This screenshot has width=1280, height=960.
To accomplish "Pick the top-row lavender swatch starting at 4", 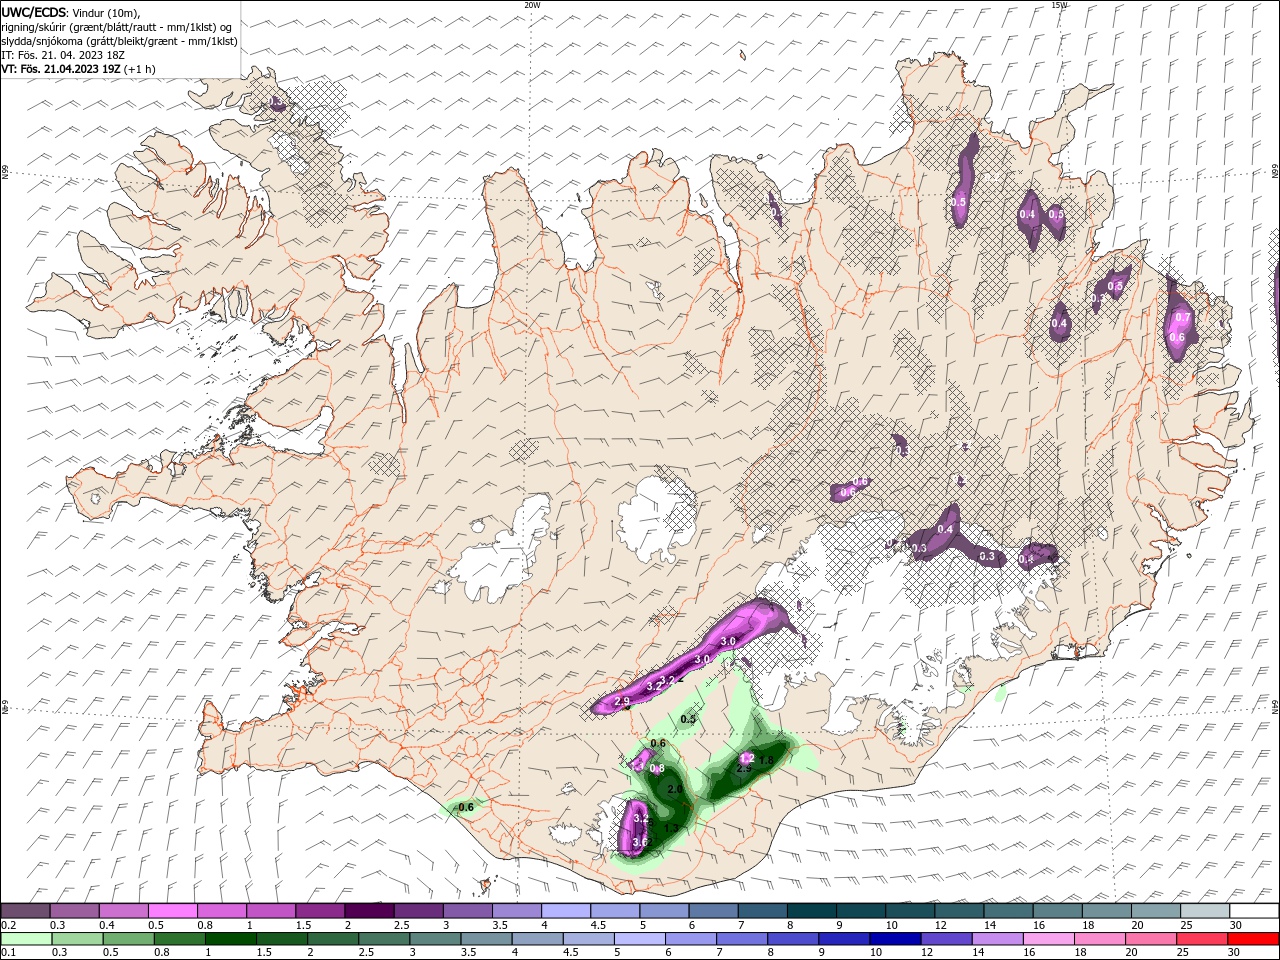I will click(x=565, y=911).
